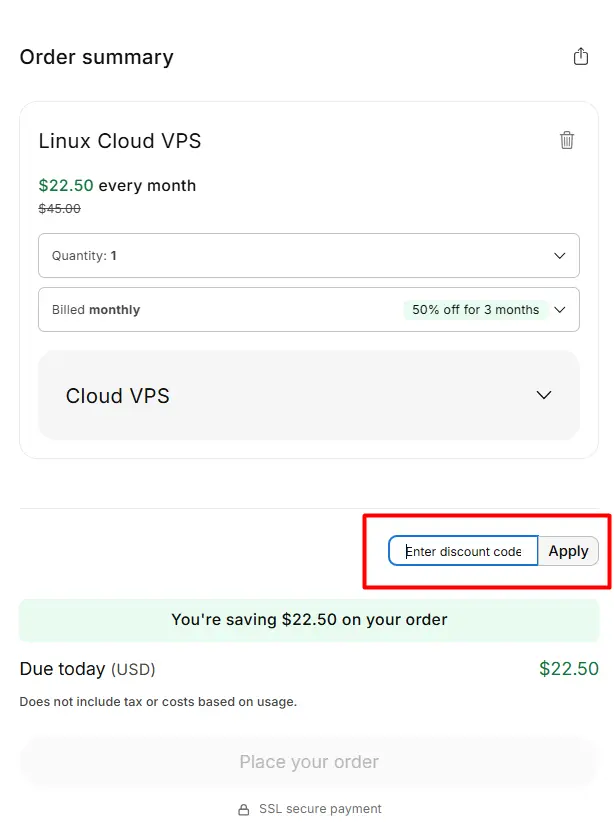Click the chevron arrow on Cloud VPS
614x840 pixels.
coord(544,395)
